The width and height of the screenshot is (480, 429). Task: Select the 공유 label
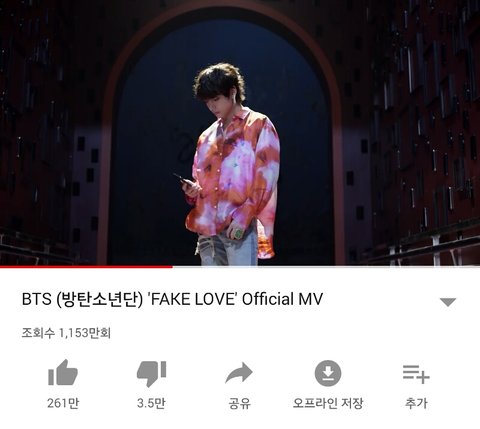coord(239,403)
